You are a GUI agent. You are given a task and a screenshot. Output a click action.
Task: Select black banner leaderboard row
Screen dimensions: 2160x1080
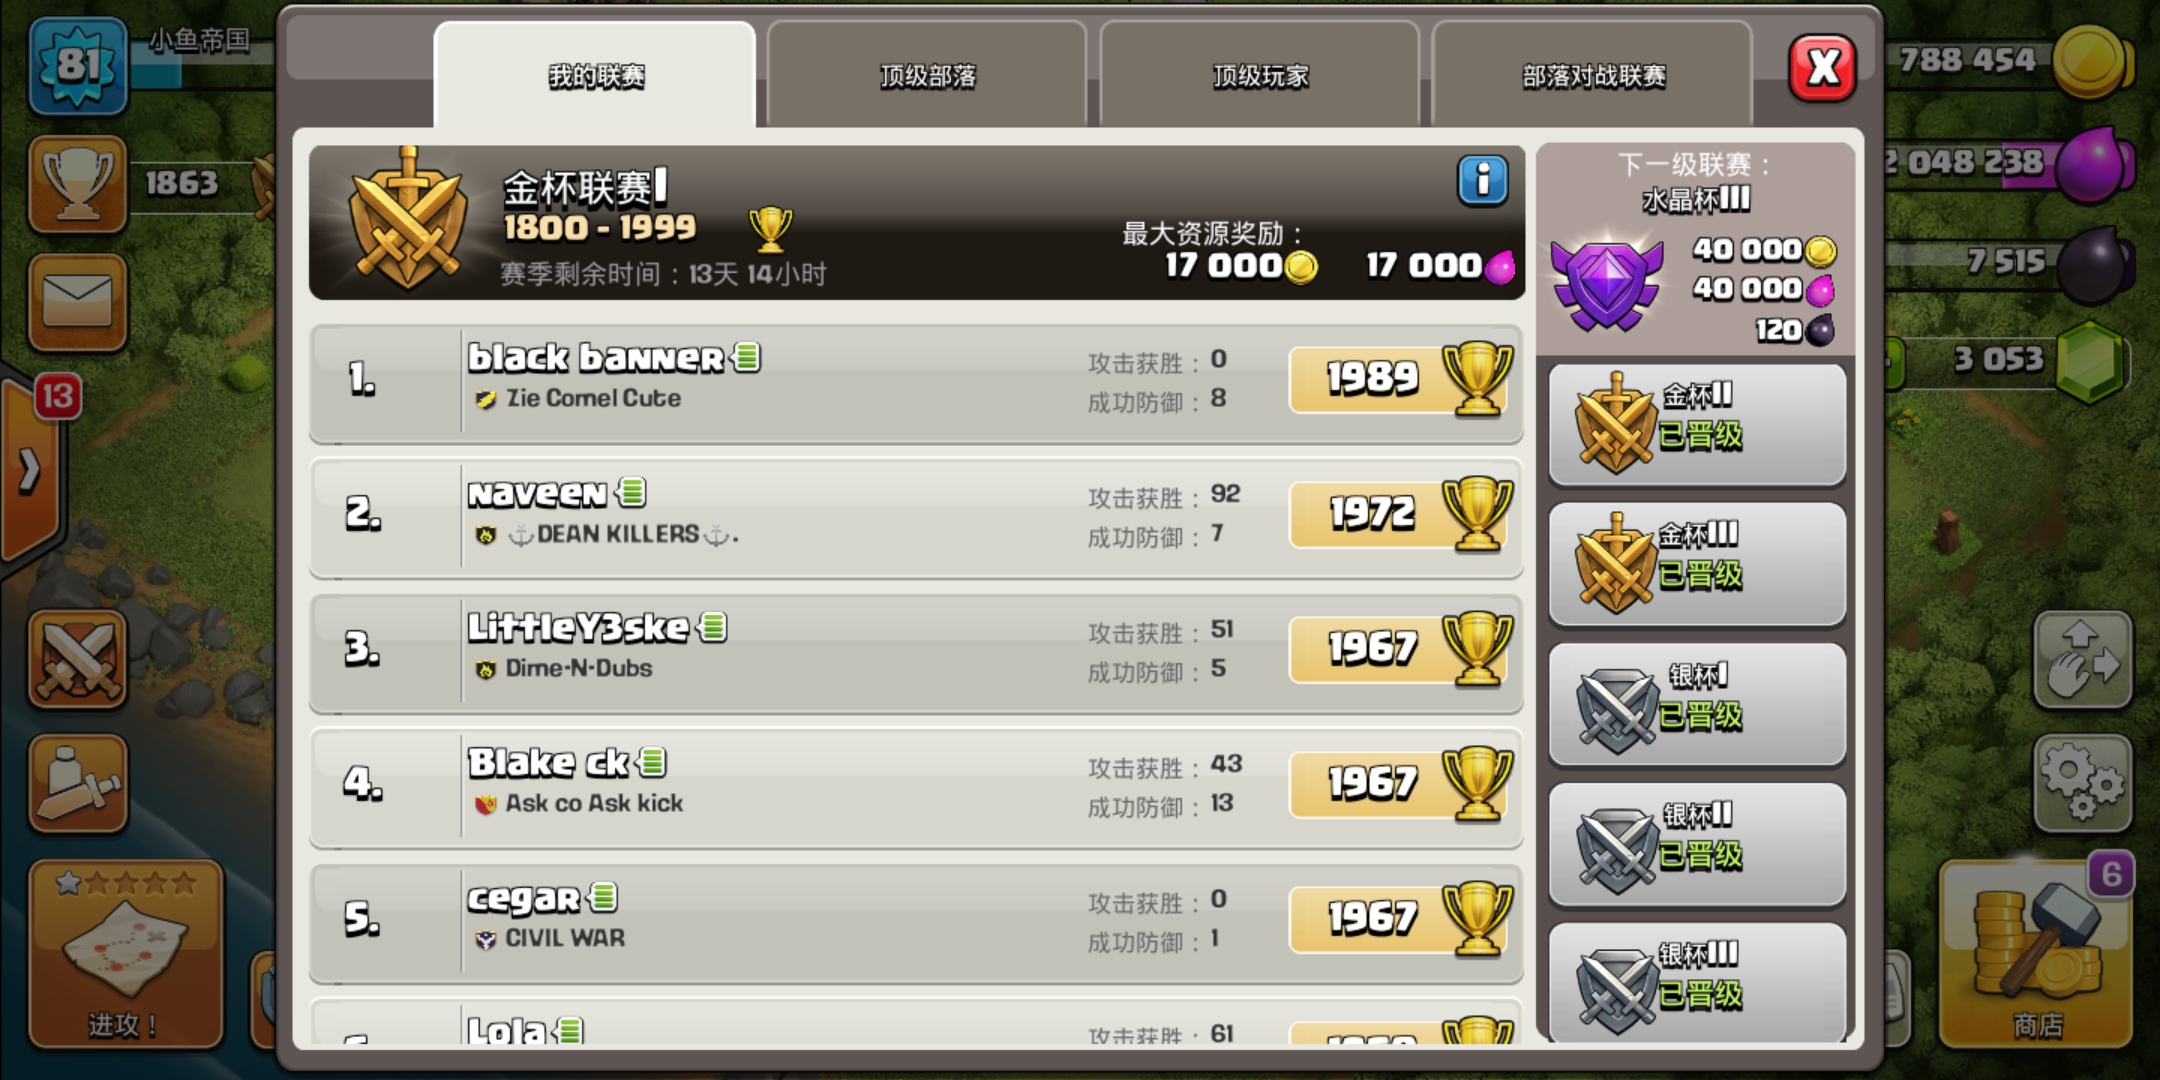(x=916, y=382)
